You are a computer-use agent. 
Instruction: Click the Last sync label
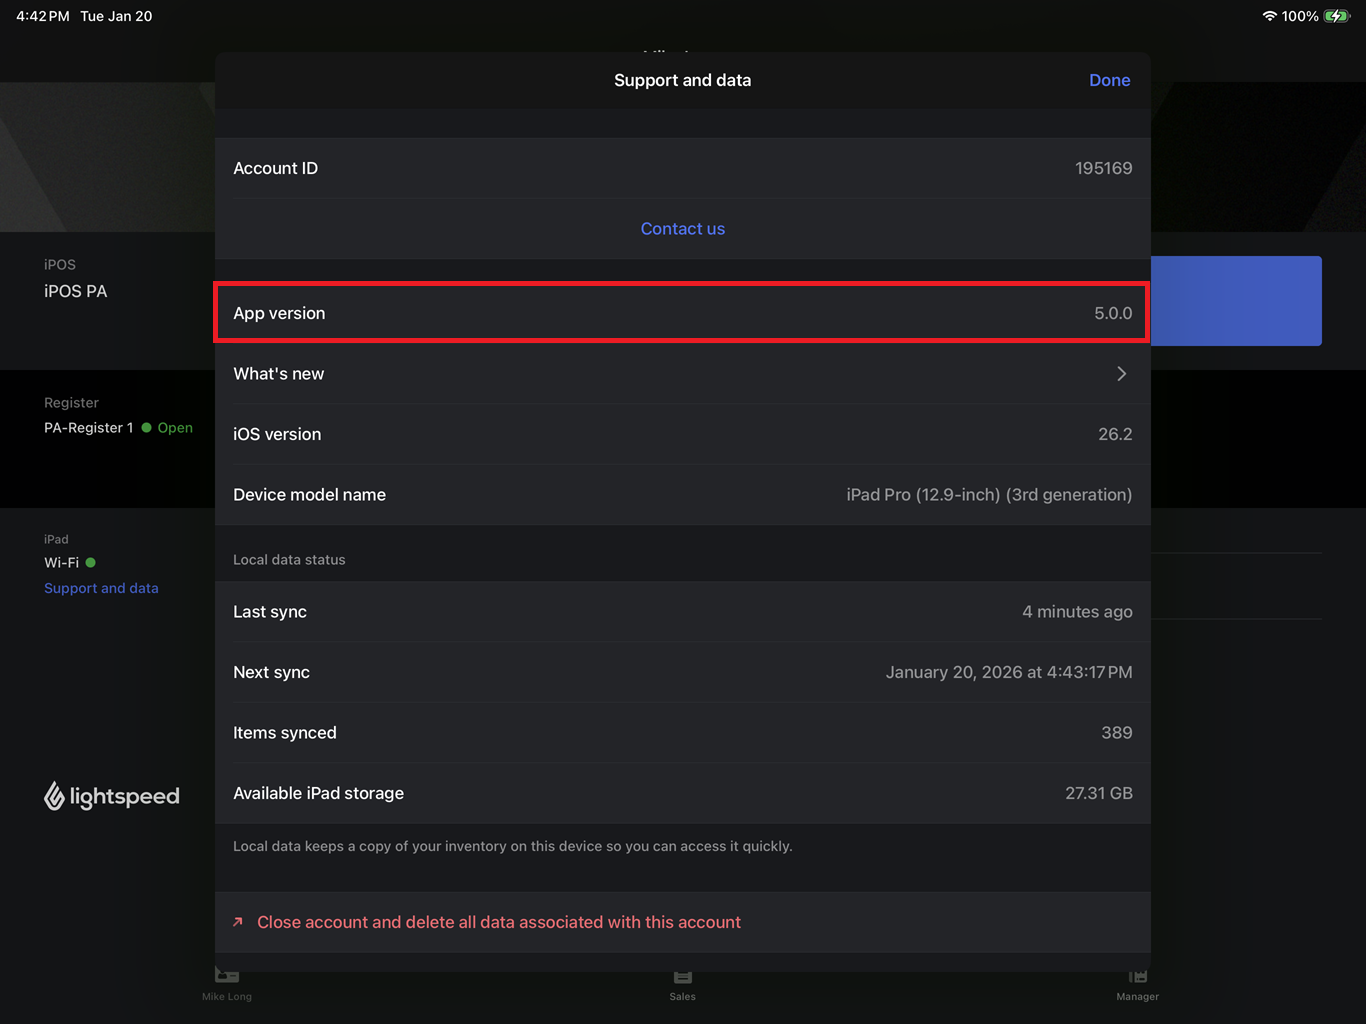point(270,612)
